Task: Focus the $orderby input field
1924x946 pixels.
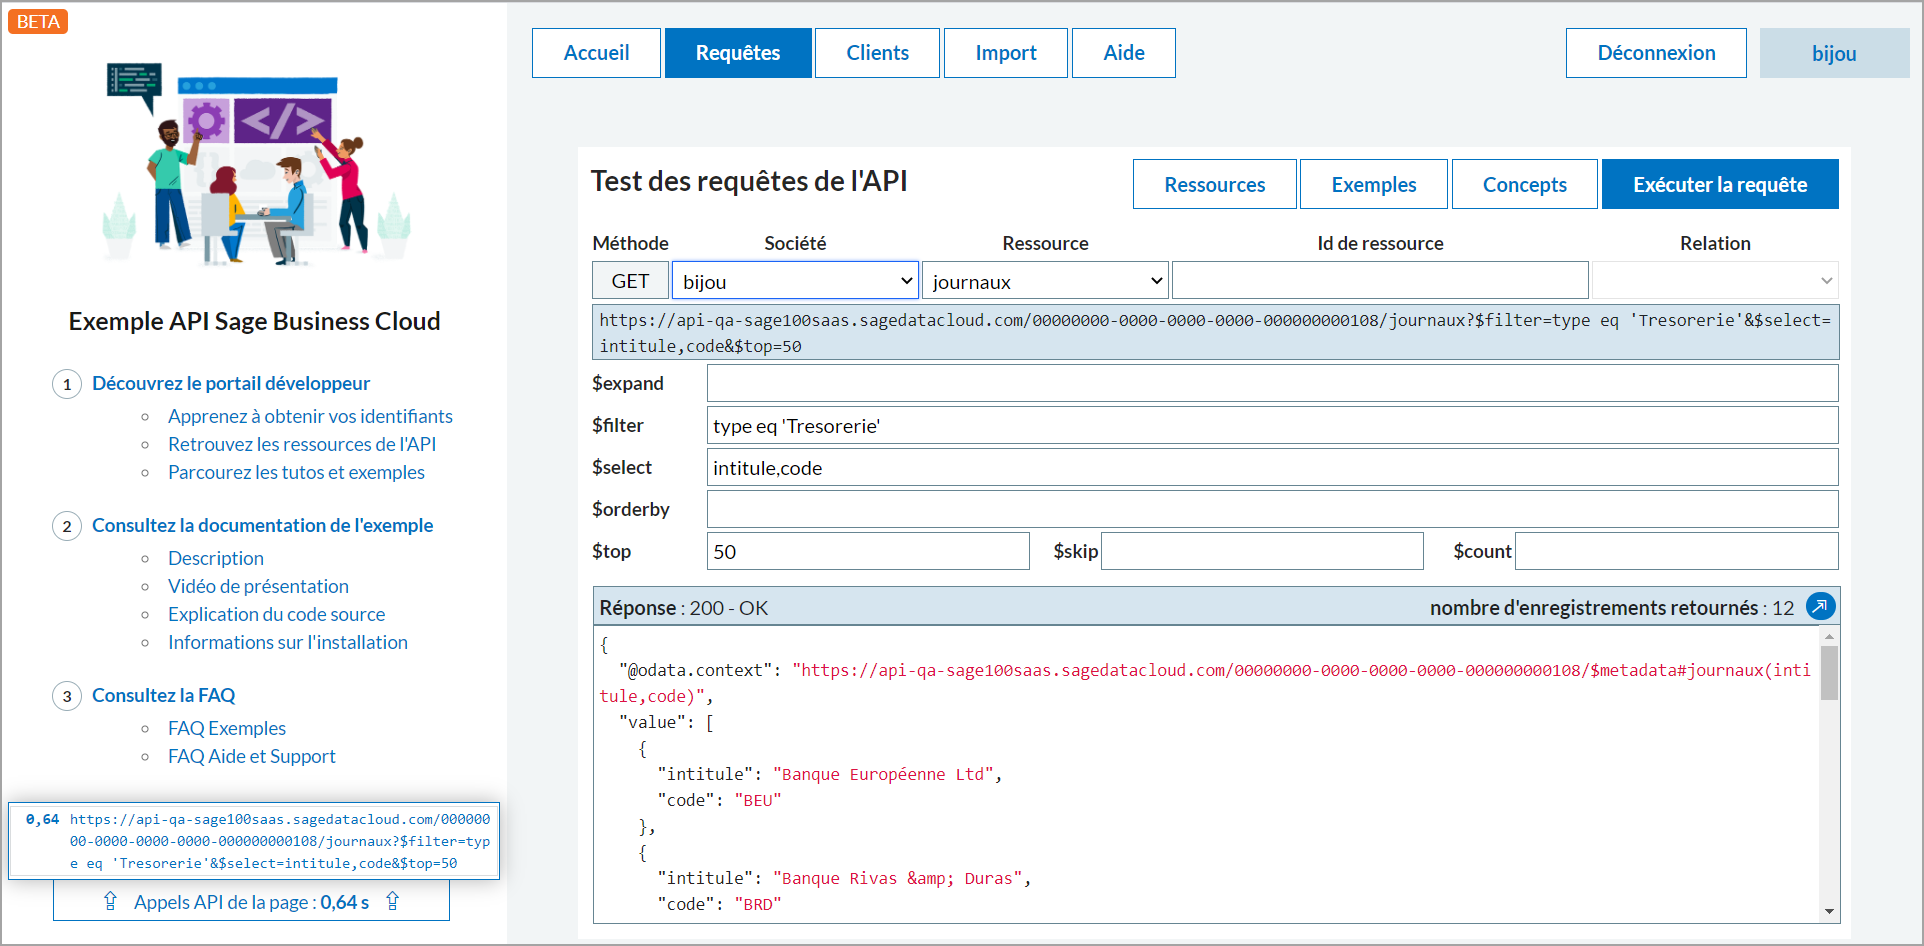Action: pyautogui.click(x=1272, y=509)
